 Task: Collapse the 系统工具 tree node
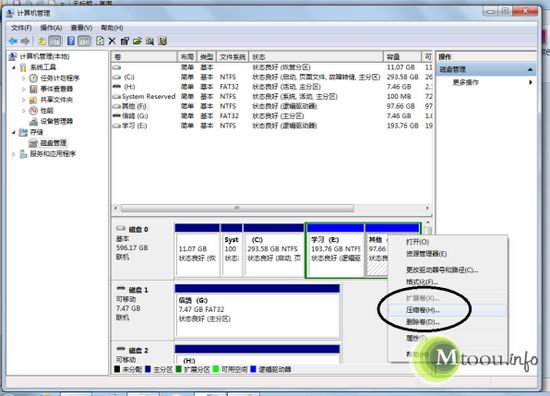click(14, 67)
